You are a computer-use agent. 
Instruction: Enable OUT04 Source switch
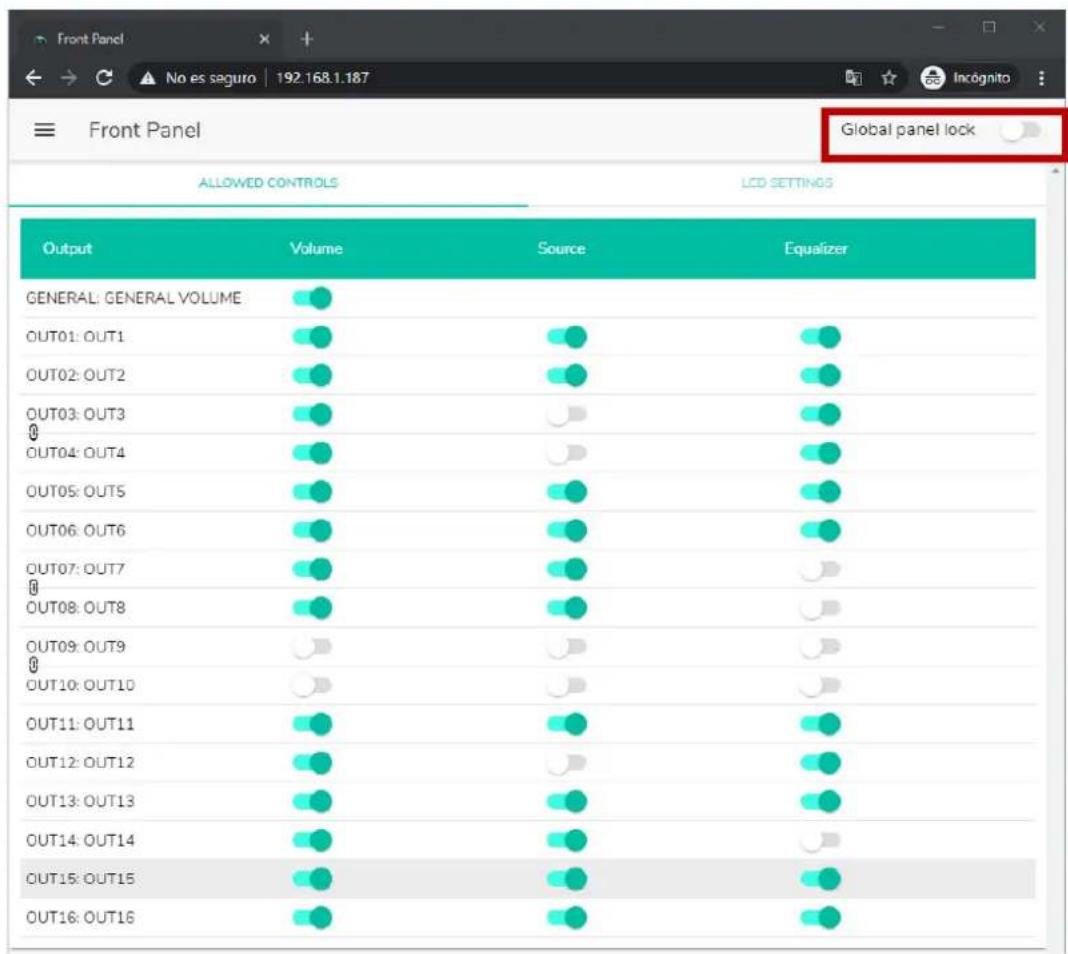[567, 453]
